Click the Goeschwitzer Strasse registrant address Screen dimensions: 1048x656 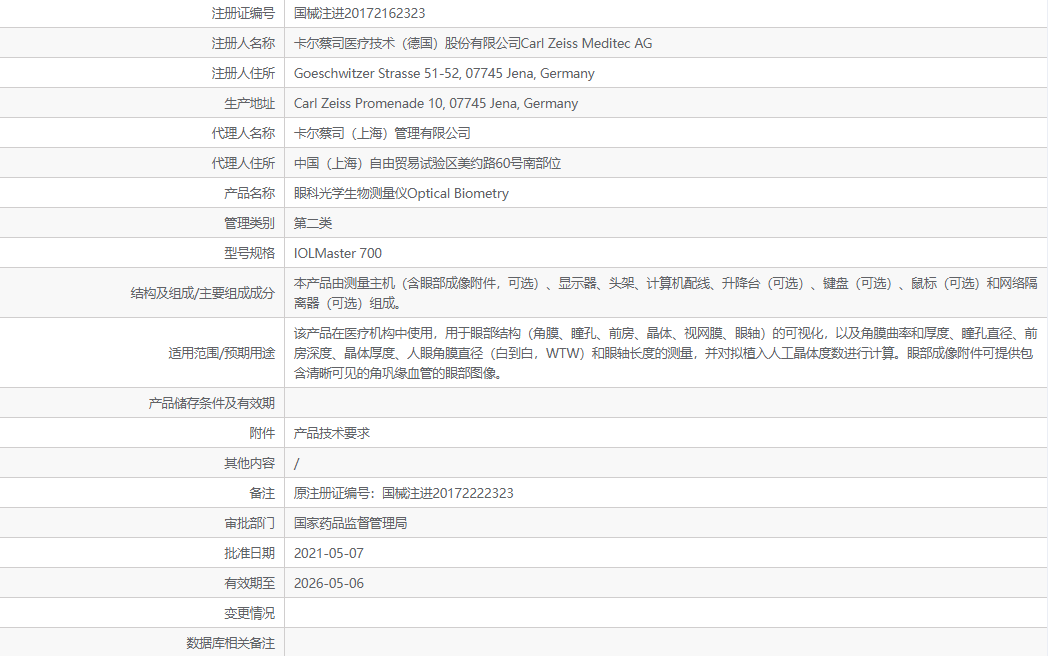click(x=444, y=73)
